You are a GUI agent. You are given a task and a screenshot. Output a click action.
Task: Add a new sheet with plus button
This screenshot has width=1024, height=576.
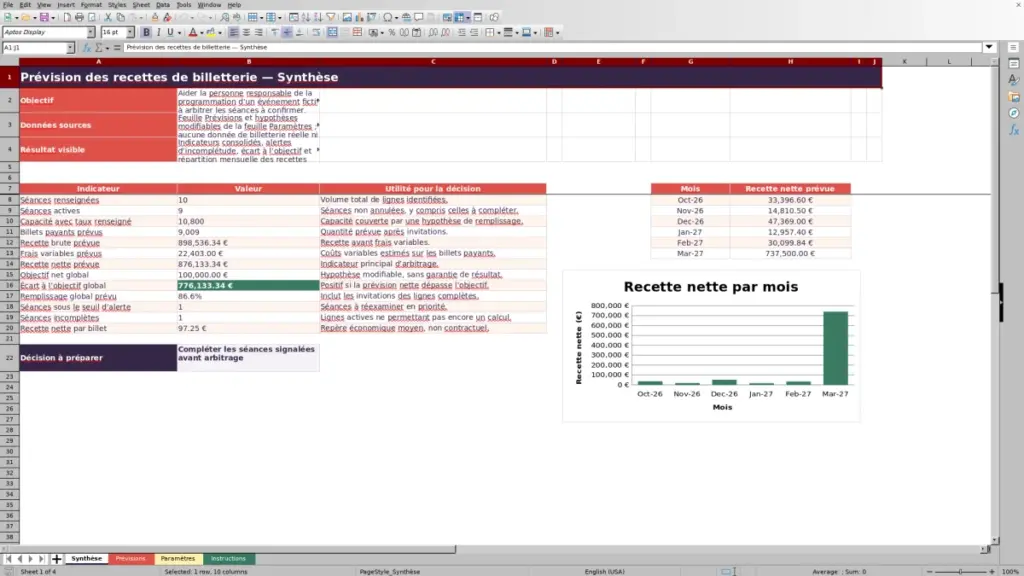(x=56, y=558)
